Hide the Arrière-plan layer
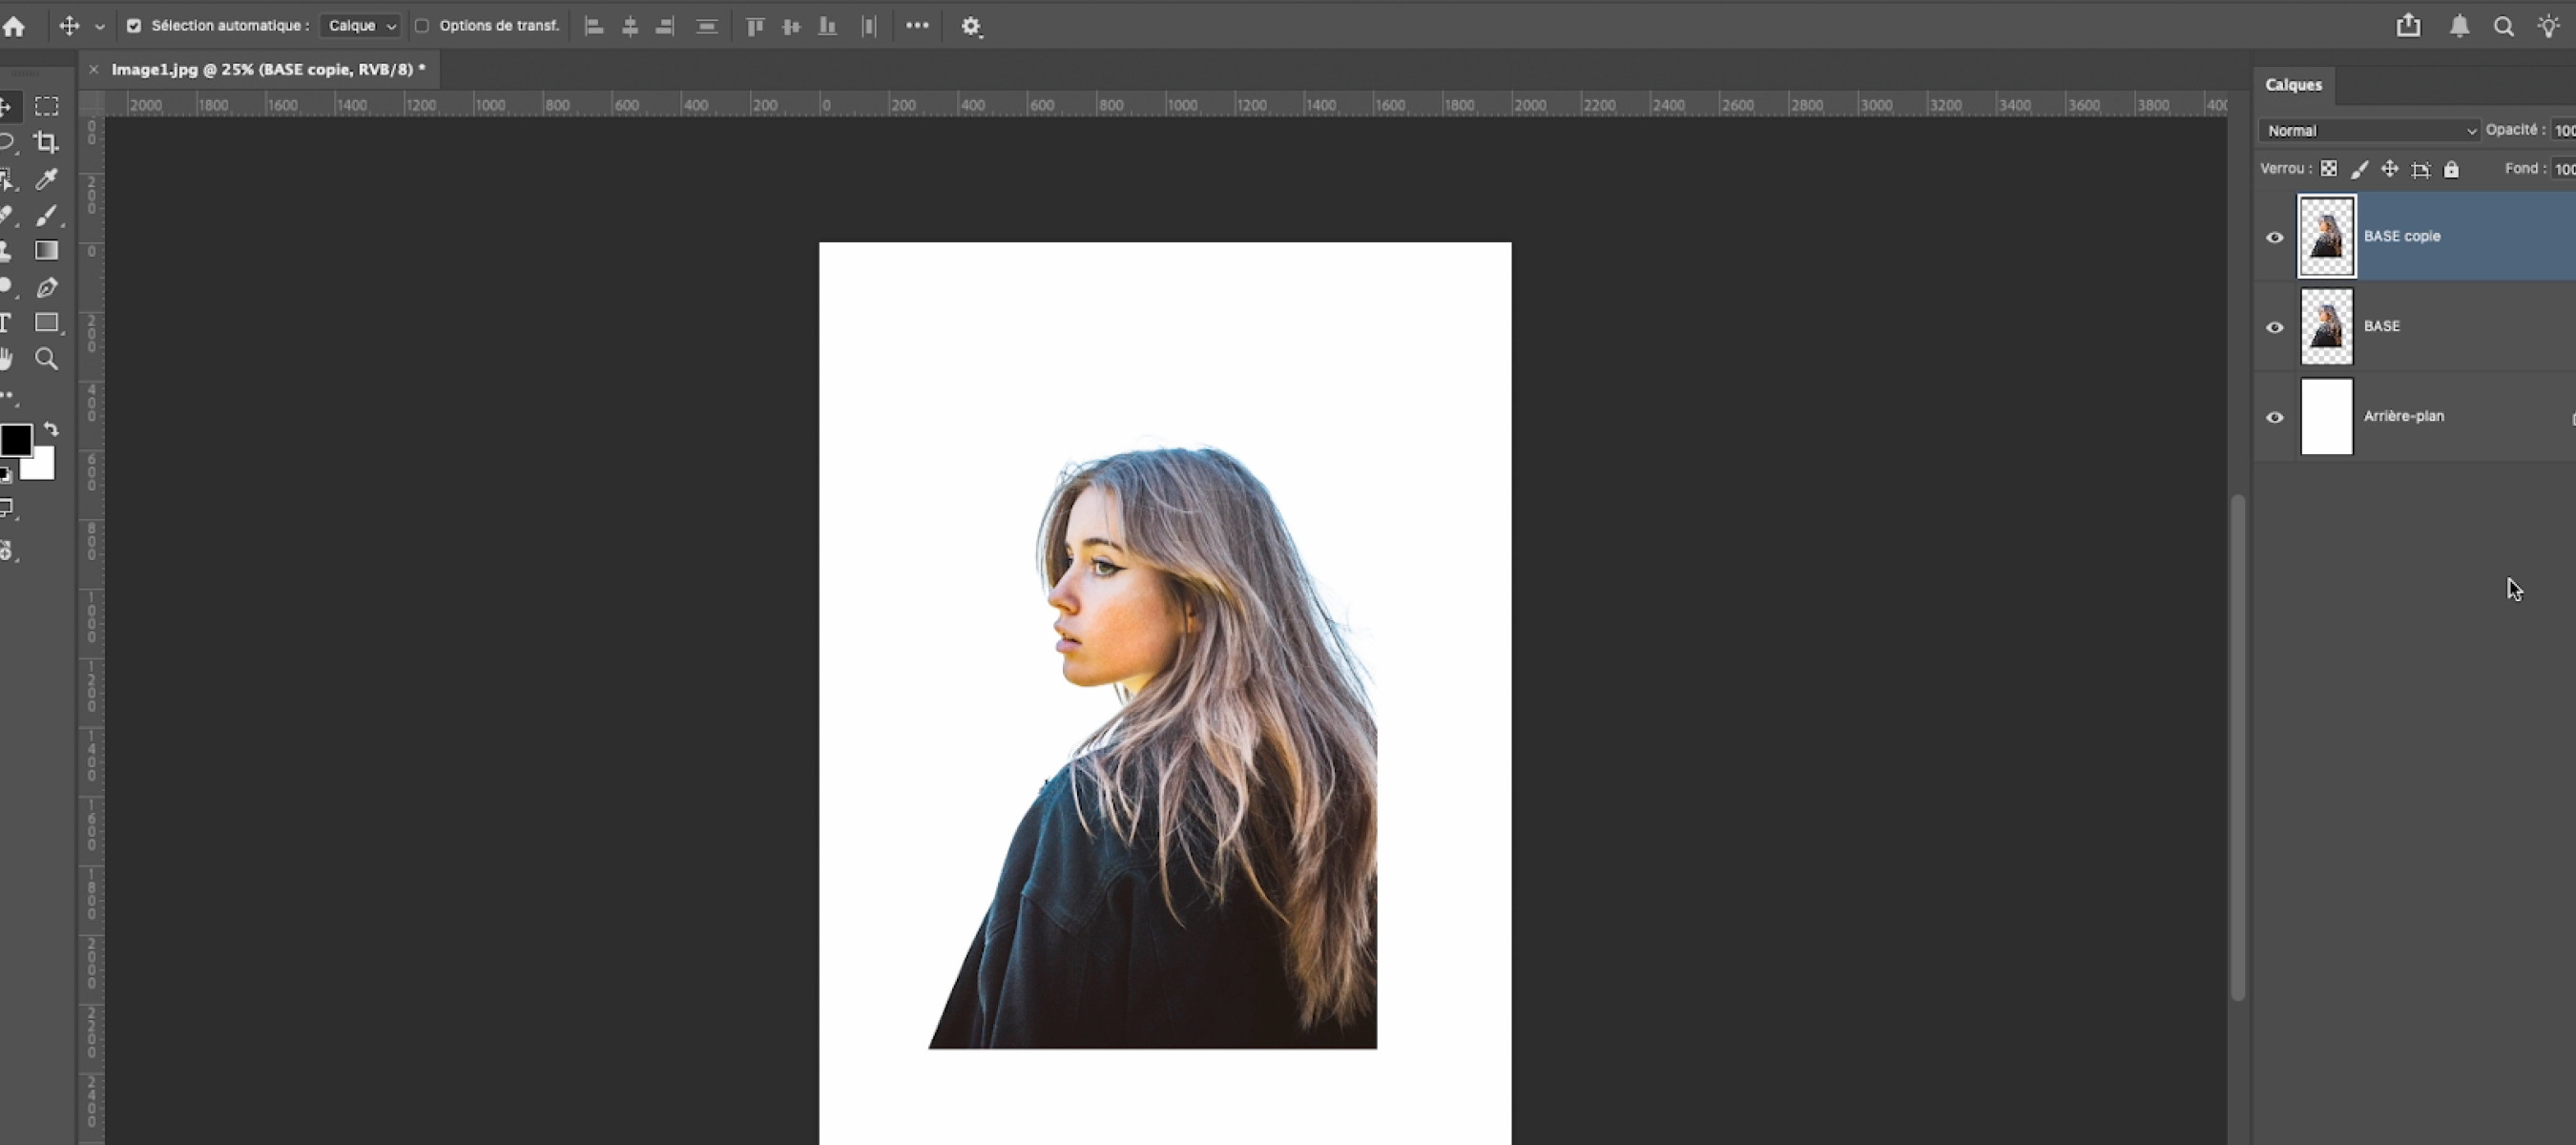The height and width of the screenshot is (1145, 2576). (x=2274, y=417)
